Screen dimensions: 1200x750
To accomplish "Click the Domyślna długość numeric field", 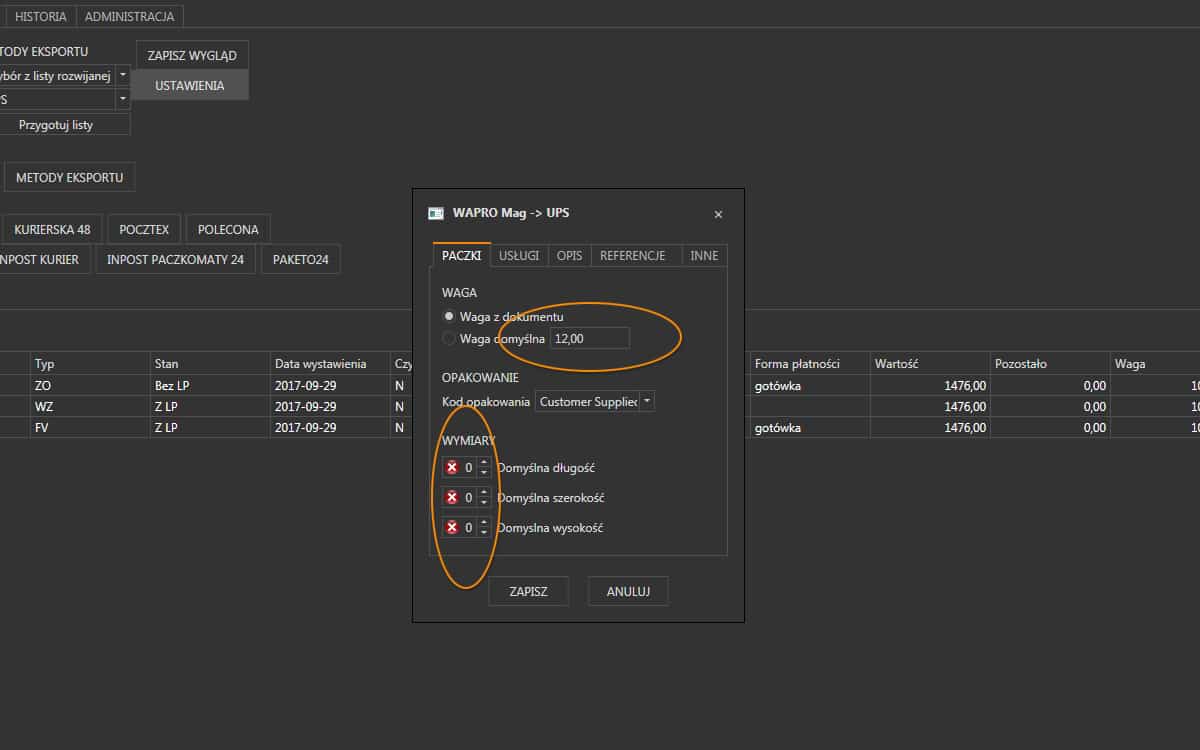I will 468,467.
